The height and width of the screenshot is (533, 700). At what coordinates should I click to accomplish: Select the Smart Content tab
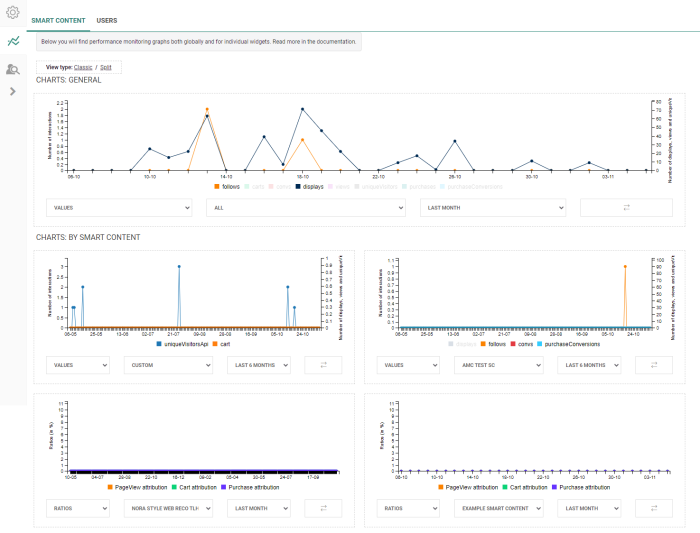(x=58, y=20)
